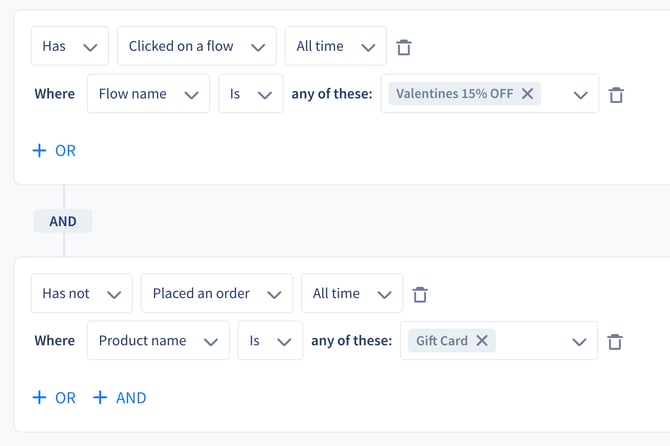Open the 'Has' dropdown
Screen dimensions: 670x446
coord(70,46)
